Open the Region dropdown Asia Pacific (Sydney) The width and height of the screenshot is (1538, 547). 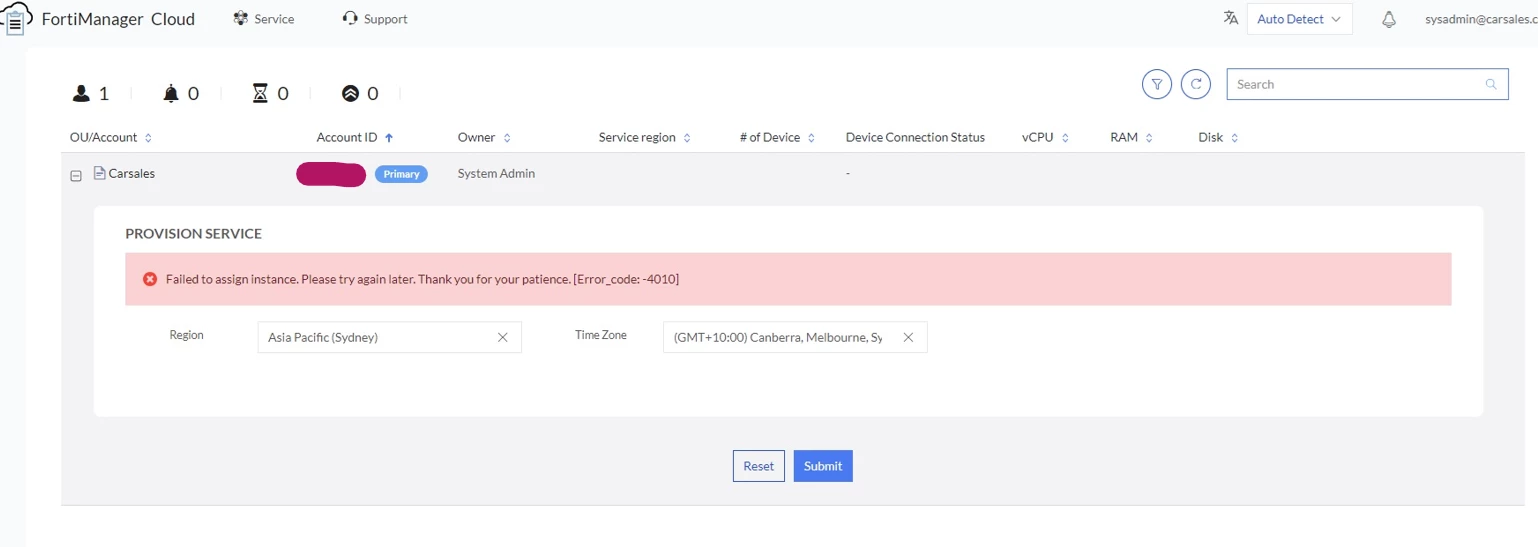pyautogui.click(x=389, y=337)
